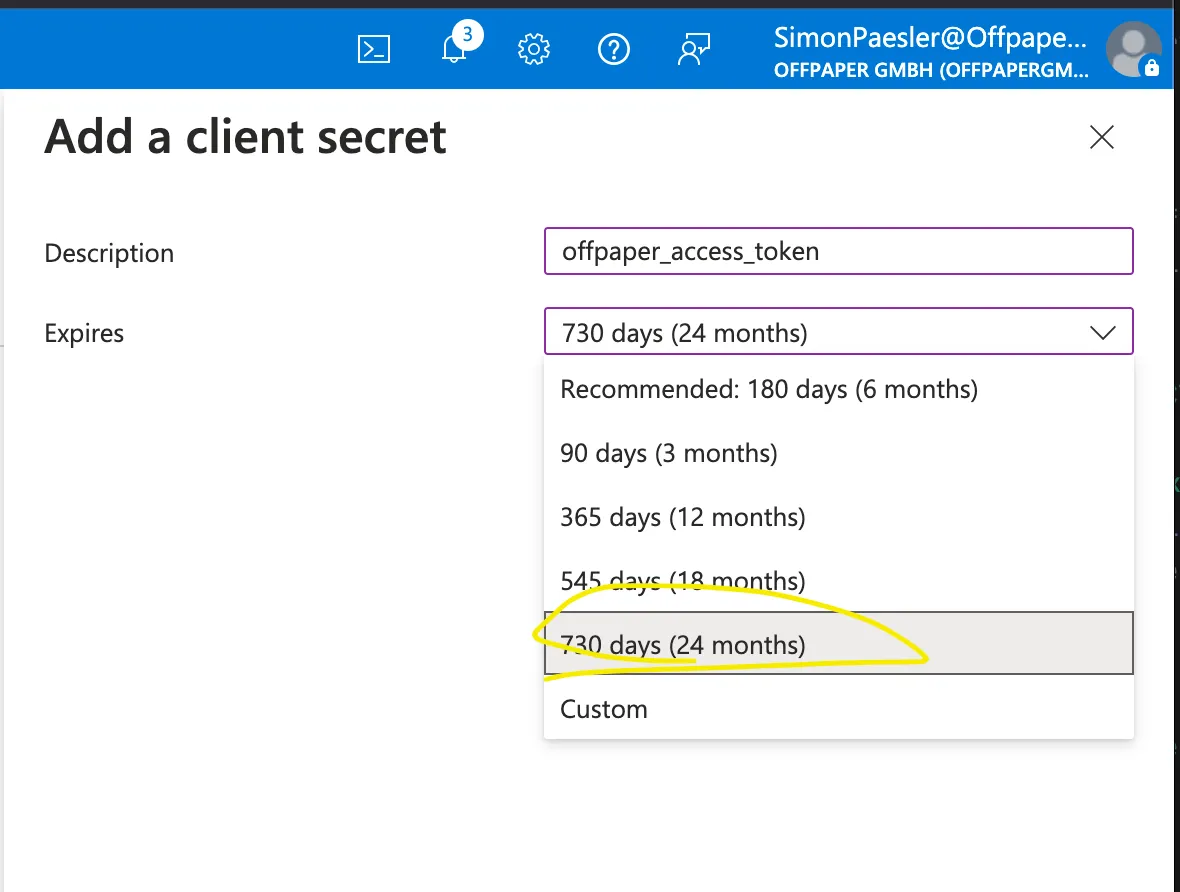Collapse the Expires list via chevron arrow

(x=1103, y=333)
